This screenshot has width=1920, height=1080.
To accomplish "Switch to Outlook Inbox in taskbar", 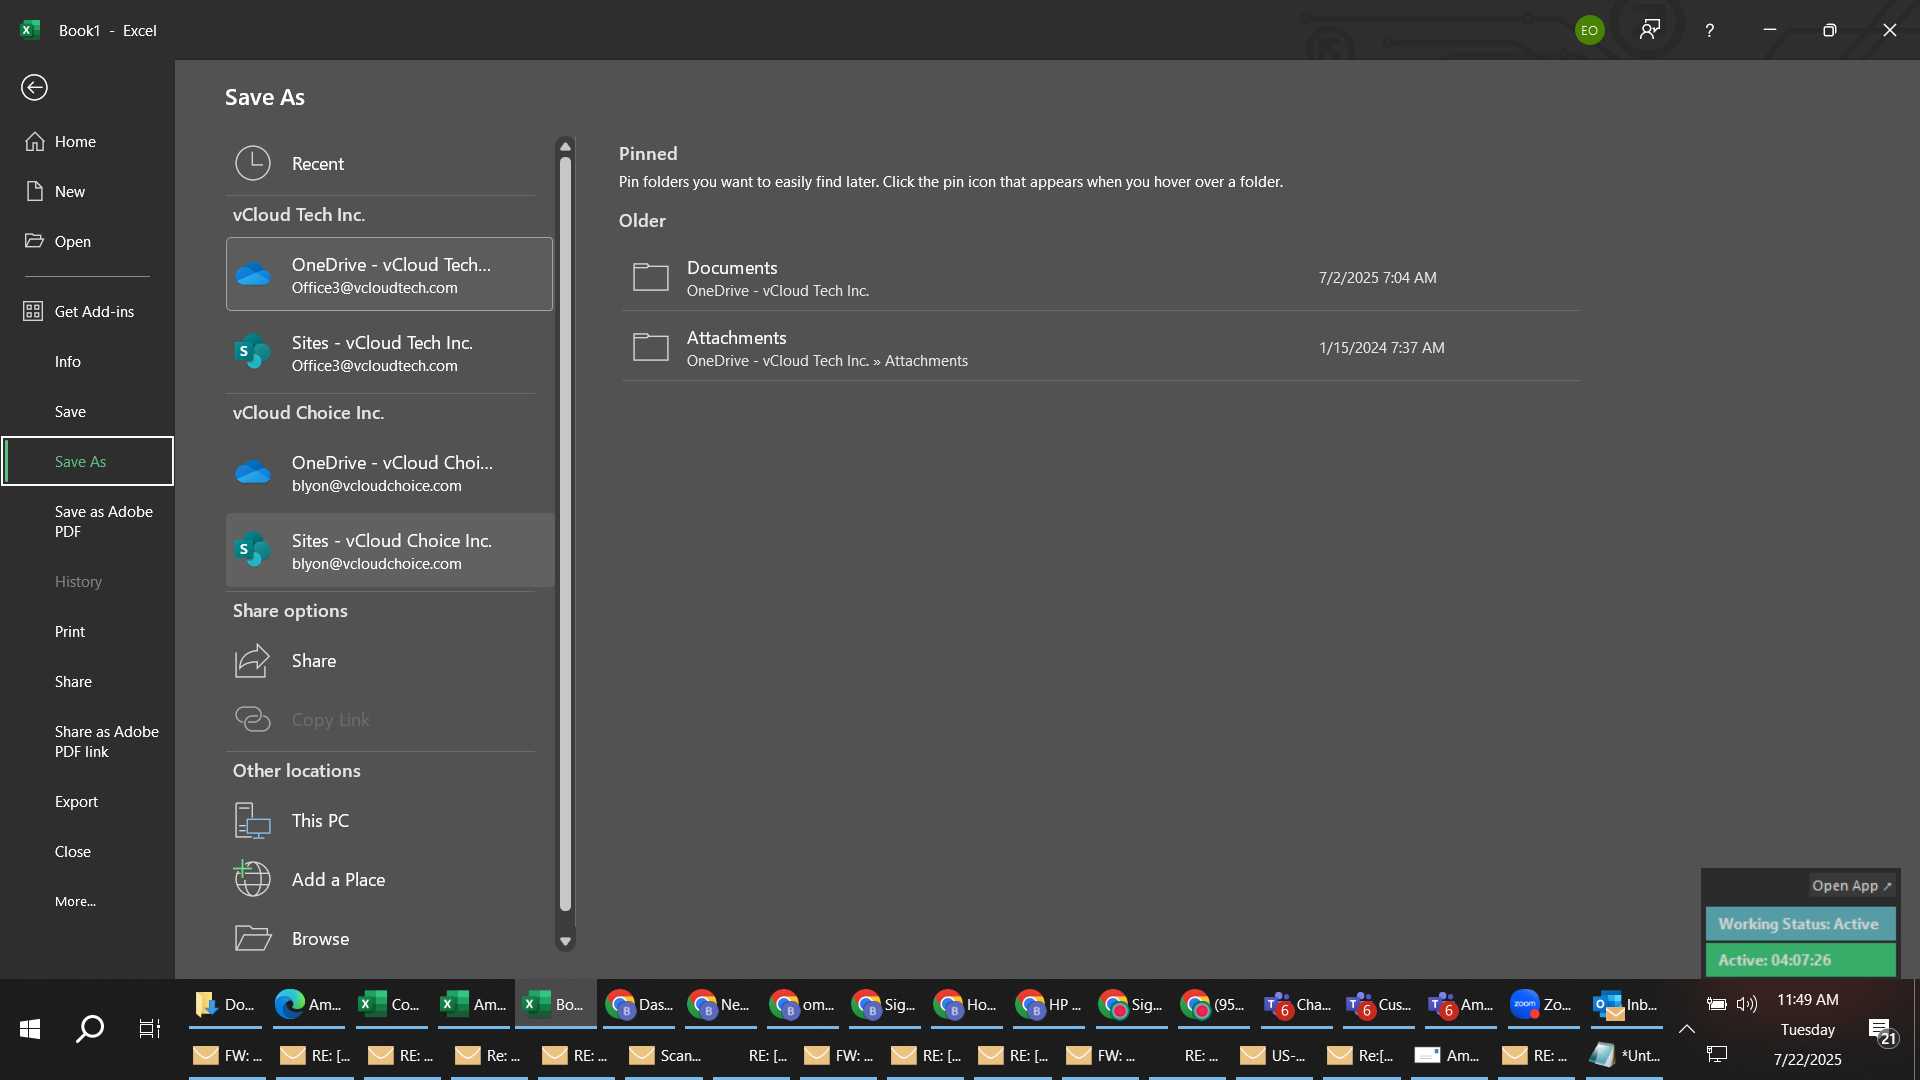I will (x=1626, y=1005).
